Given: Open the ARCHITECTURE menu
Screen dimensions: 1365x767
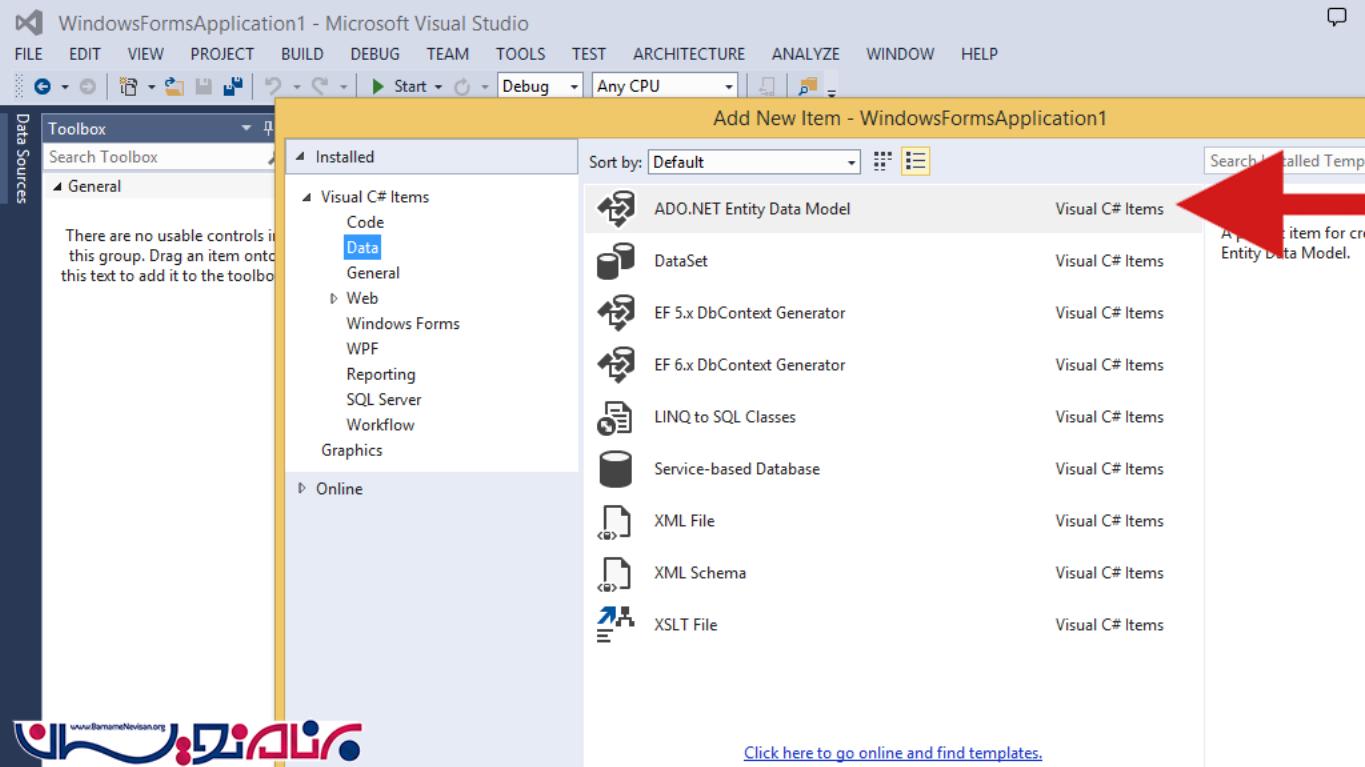Looking at the screenshot, I should pos(688,54).
